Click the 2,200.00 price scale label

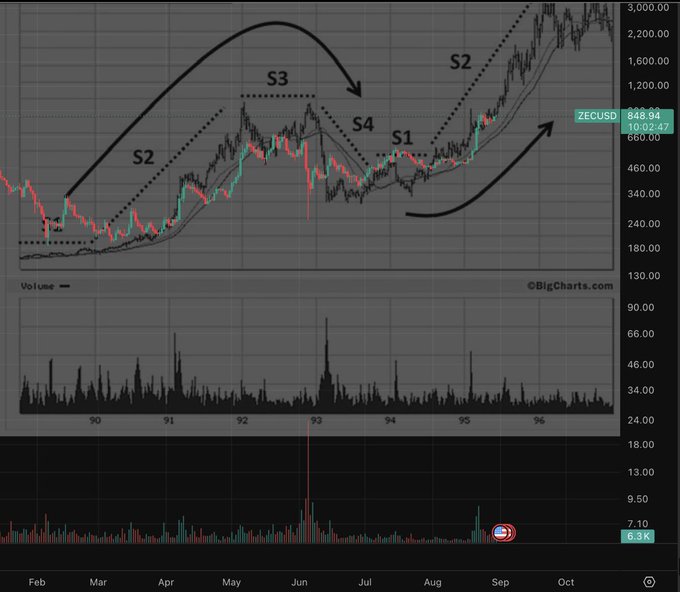tap(648, 33)
